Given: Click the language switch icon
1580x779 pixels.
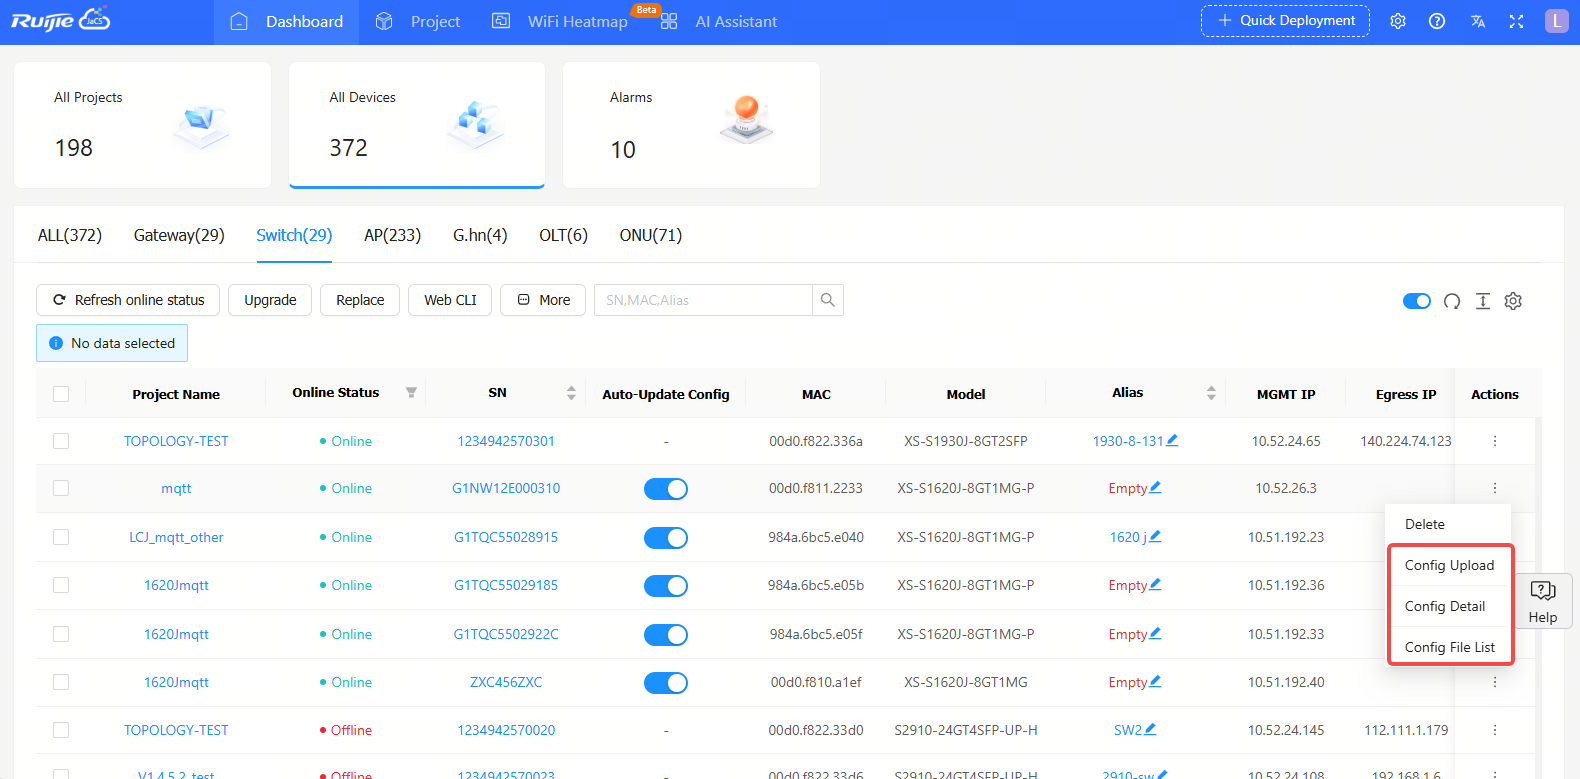Looking at the screenshot, I should pyautogui.click(x=1477, y=21).
